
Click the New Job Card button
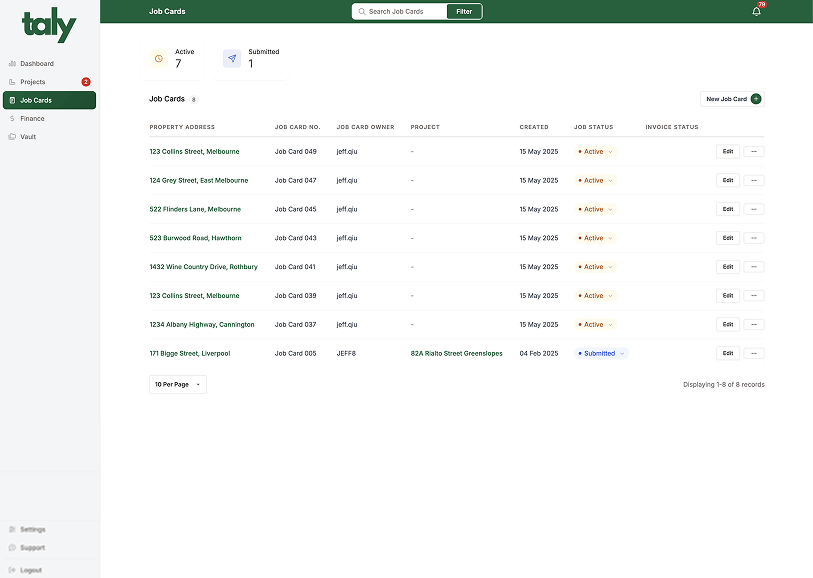point(732,99)
